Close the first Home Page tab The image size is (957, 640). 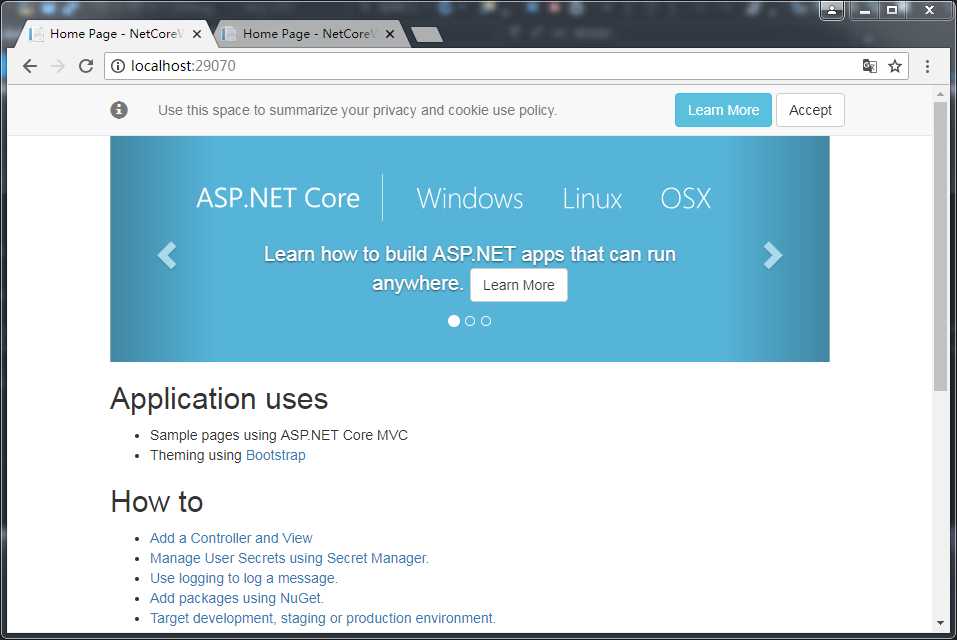[197, 34]
